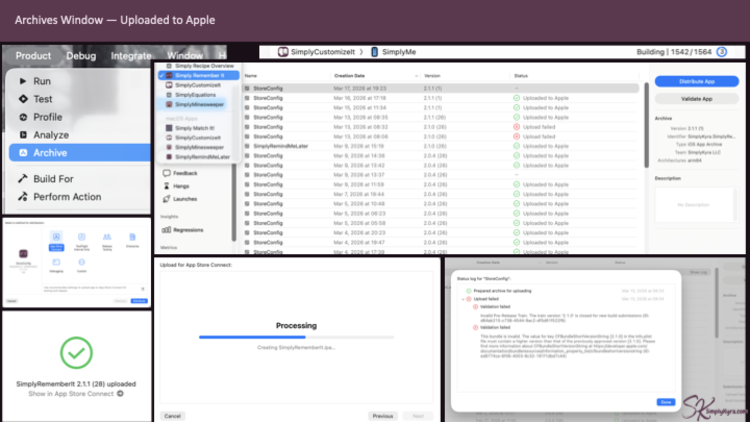Click the Perform Action icon
750x422 pixels.
pos(22,196)
